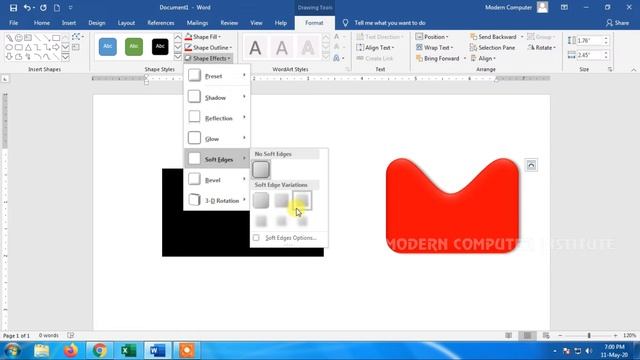The width and height of the screenshot is (640, 360).
Task: Click the shape height field showing 1.76"
Action: pyautogui.click(x=590, y=40)
